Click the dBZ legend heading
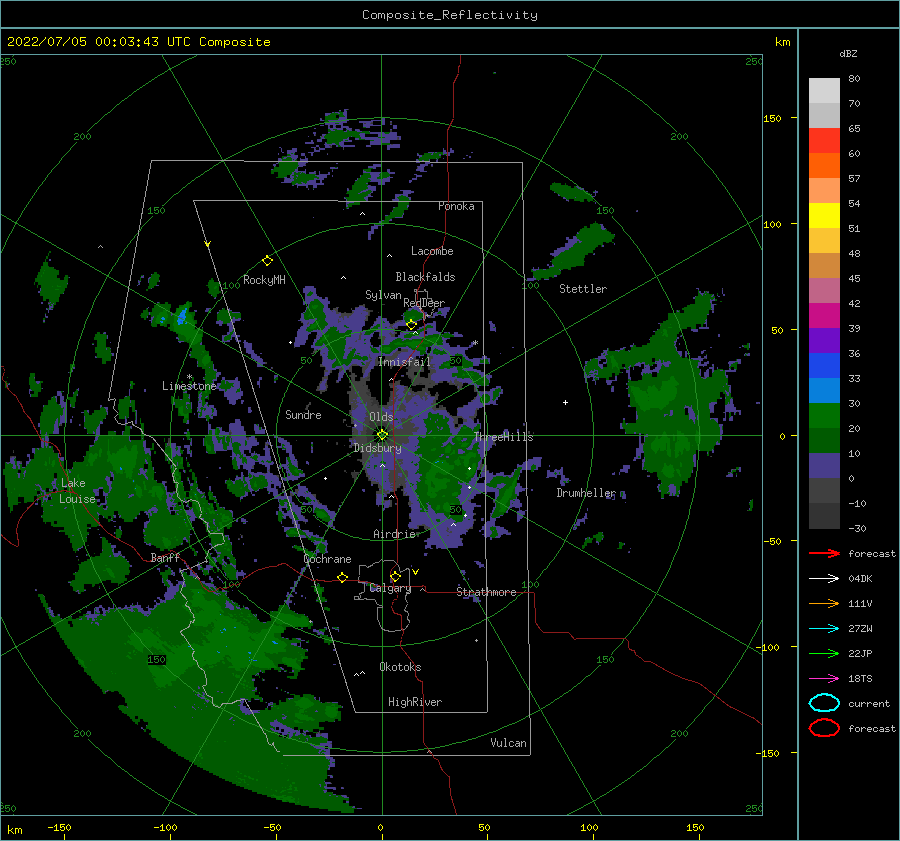The width and height of the screenshot is (900, 841). (x=848, y=53)
